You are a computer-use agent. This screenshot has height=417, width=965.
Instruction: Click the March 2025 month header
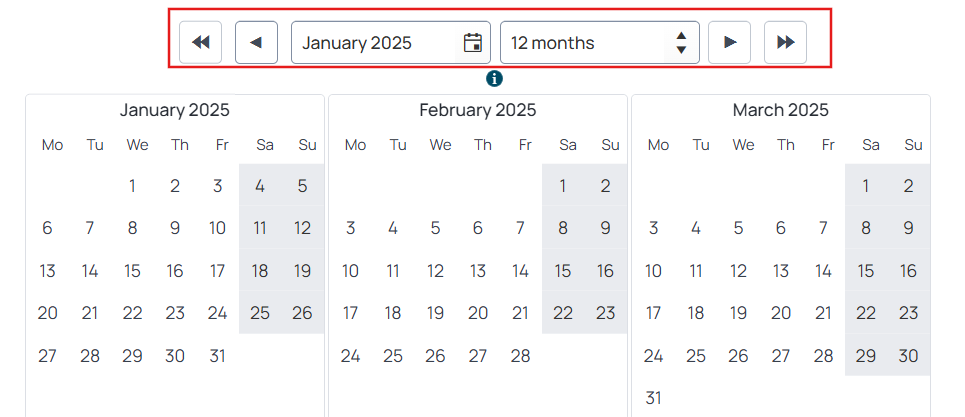[x=780, y=110]
